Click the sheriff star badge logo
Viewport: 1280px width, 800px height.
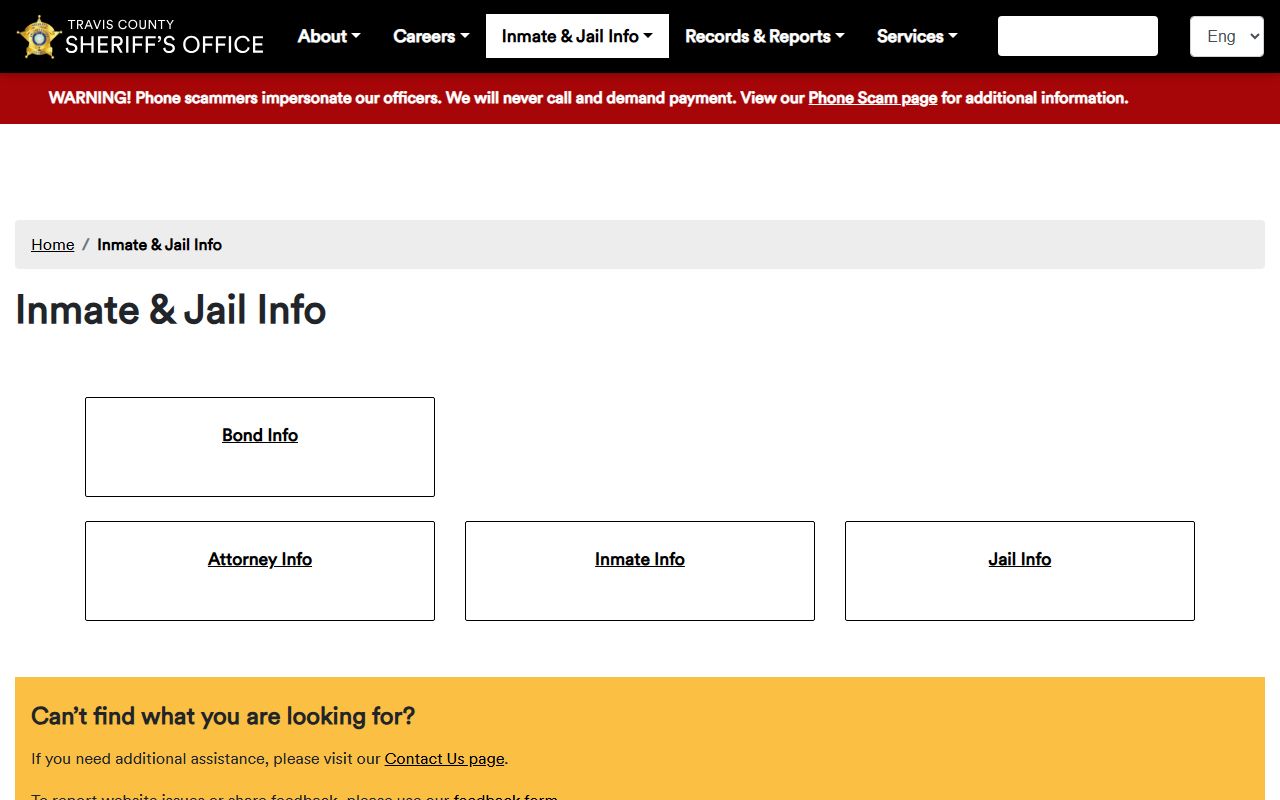[x=39, y=37]
